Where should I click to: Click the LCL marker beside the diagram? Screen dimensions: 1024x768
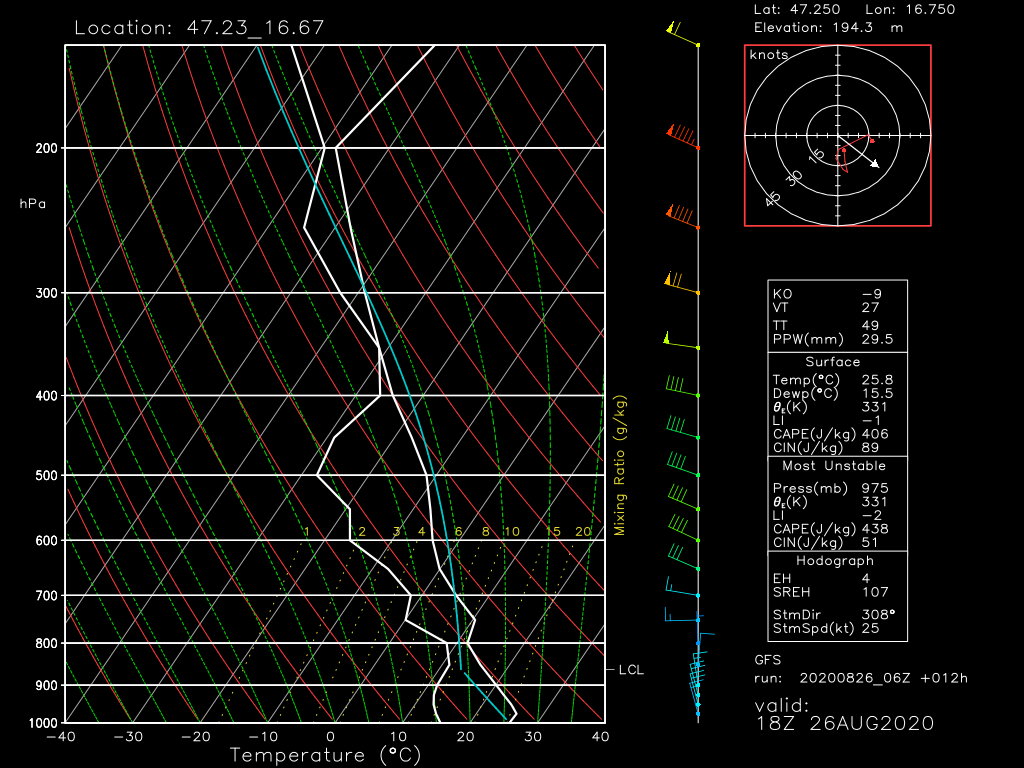(x=630, y=670)
